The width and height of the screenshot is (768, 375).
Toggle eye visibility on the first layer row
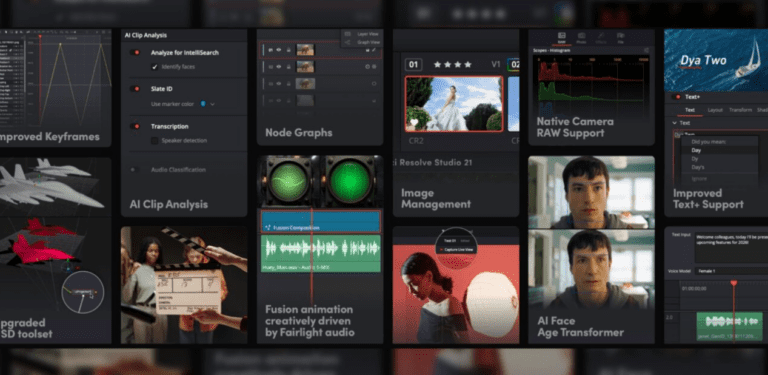point(278,49)
